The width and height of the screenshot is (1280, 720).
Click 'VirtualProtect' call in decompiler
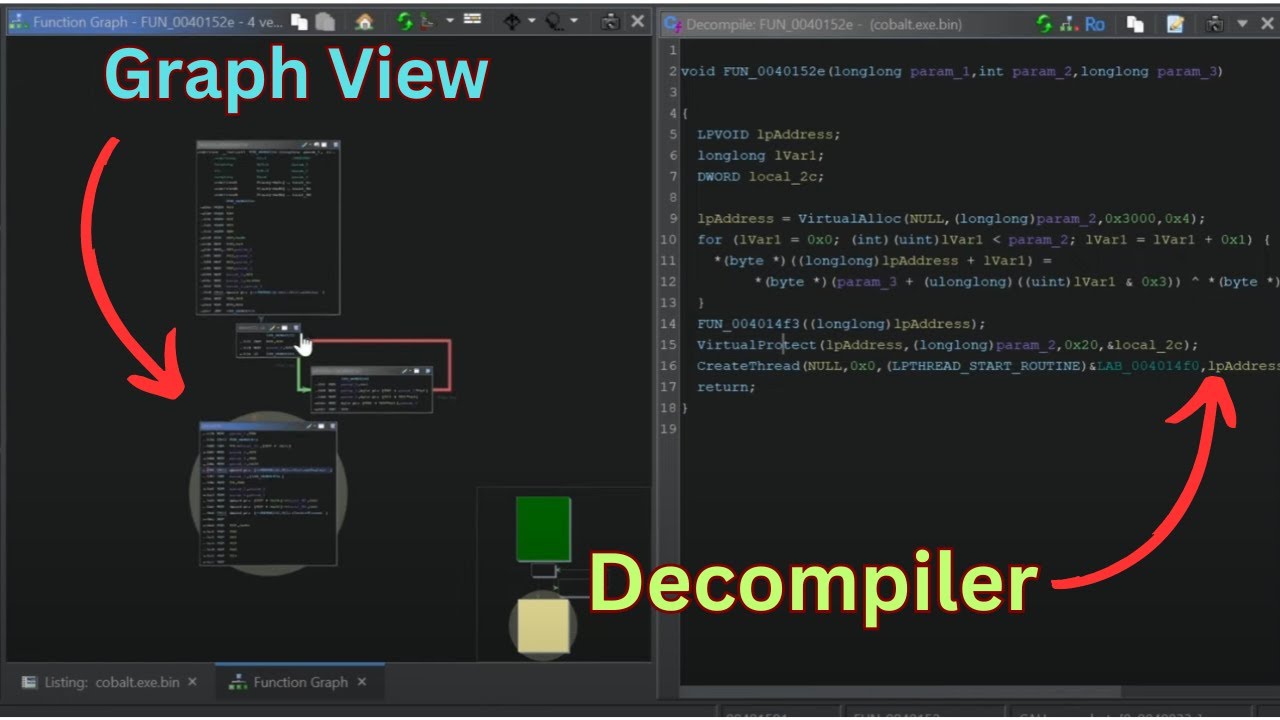coord(755,344)
